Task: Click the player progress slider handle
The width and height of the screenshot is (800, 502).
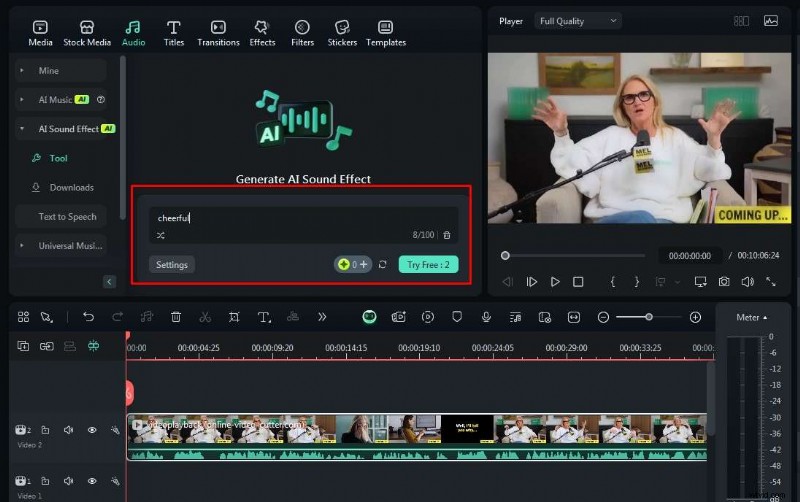Action: tap(505, 256)
